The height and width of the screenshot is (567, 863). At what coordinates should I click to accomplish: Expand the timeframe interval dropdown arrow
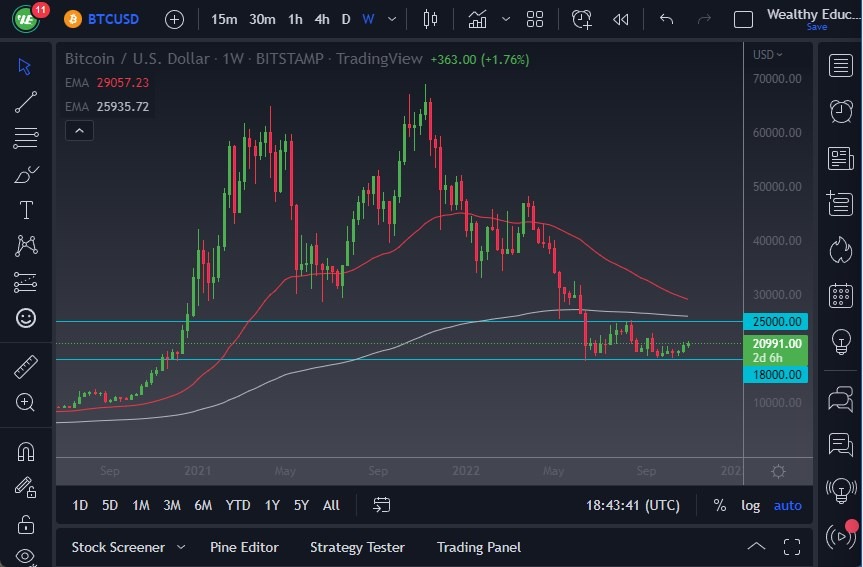click(x=392, y=19)
